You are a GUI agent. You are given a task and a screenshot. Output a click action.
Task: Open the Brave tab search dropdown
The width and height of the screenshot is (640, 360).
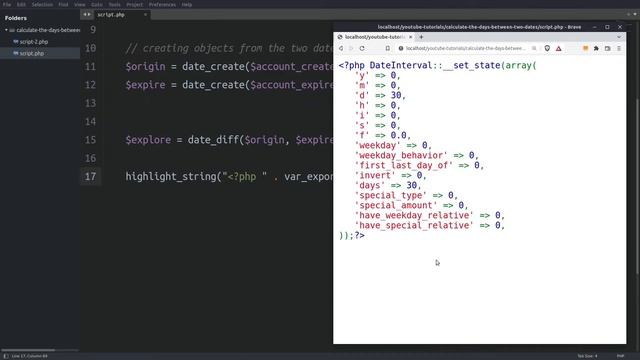619,37
